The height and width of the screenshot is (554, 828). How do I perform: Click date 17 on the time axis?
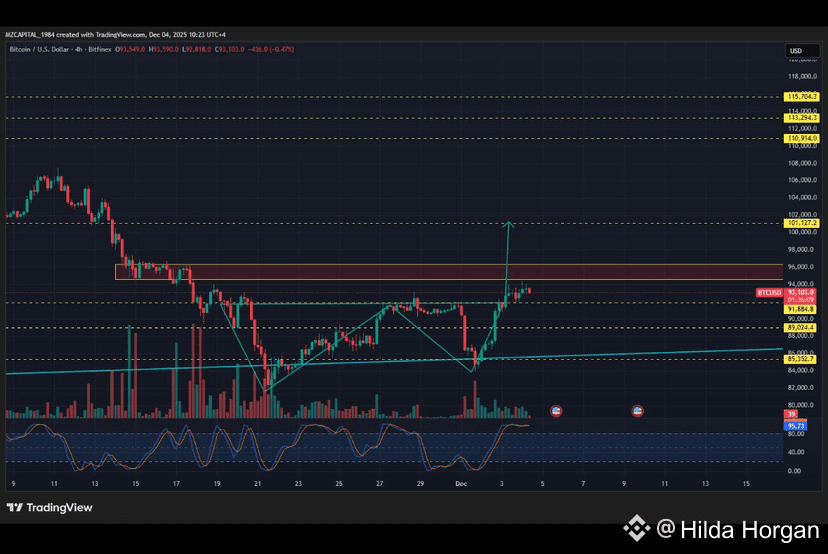[176, 484]
